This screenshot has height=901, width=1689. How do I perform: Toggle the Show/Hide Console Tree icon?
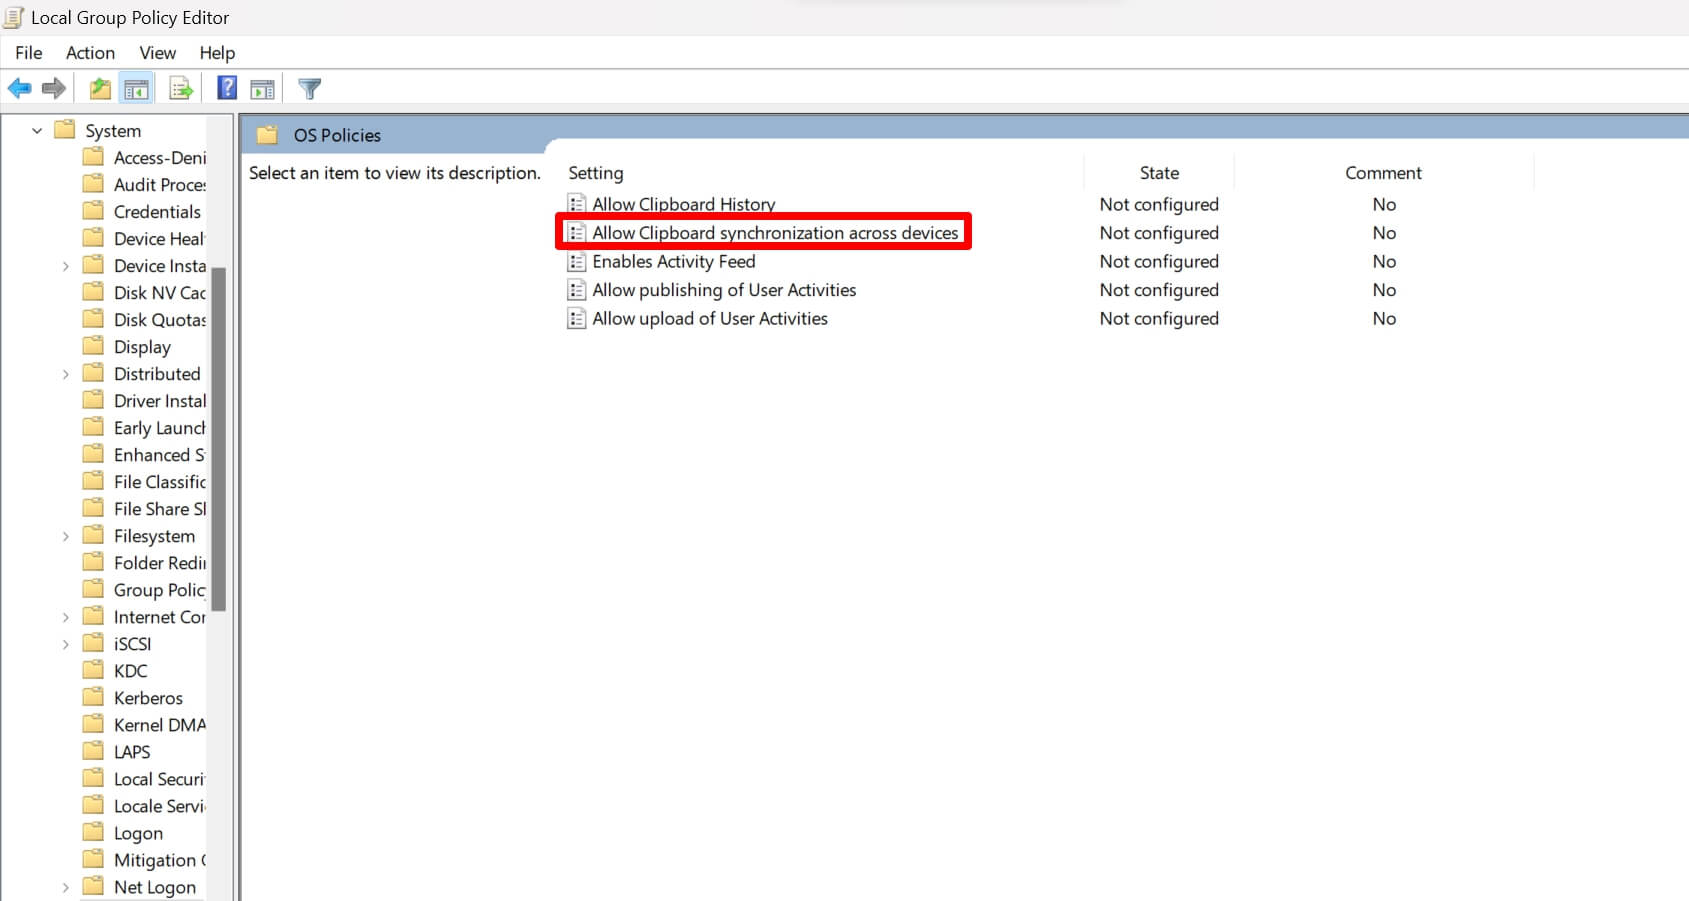click(x=137, y=89)
